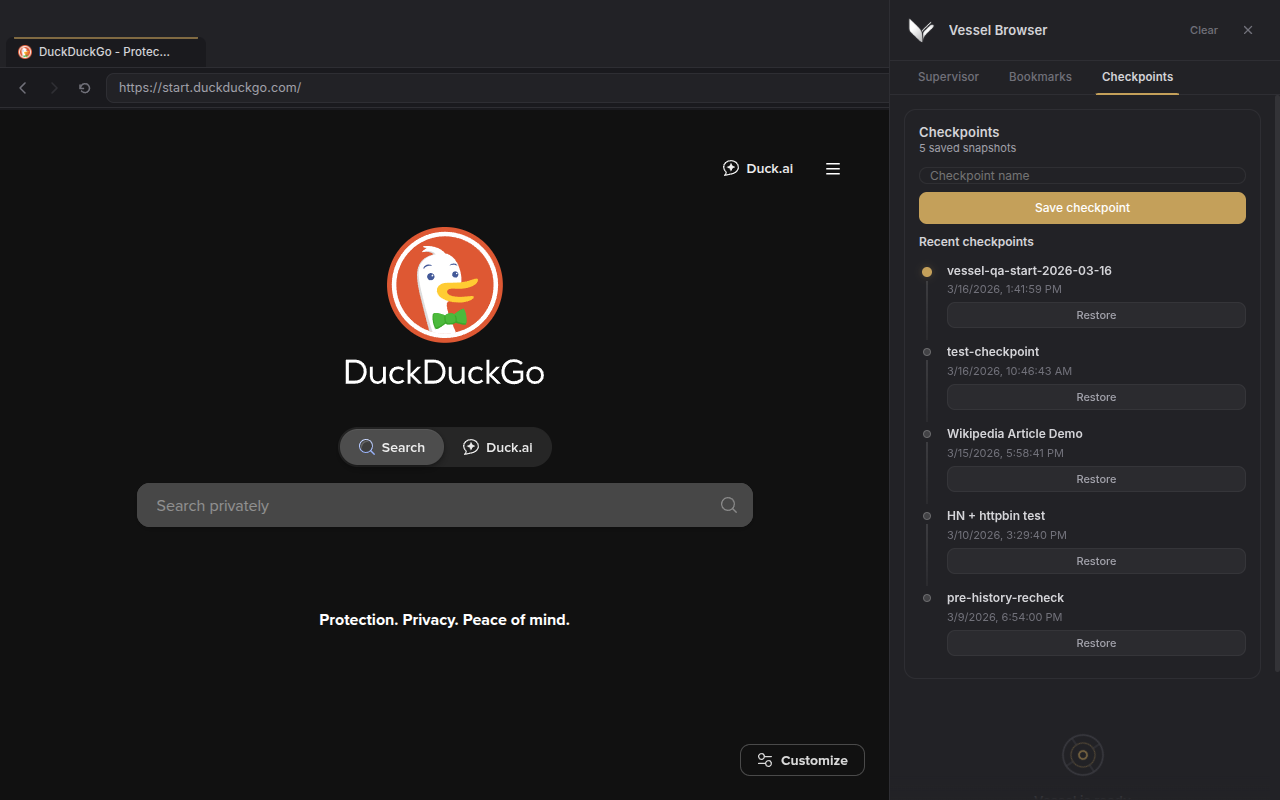This screenshot has width=1280, height=800.
Task: Click the forward navigation arrow
Action: 54,88
